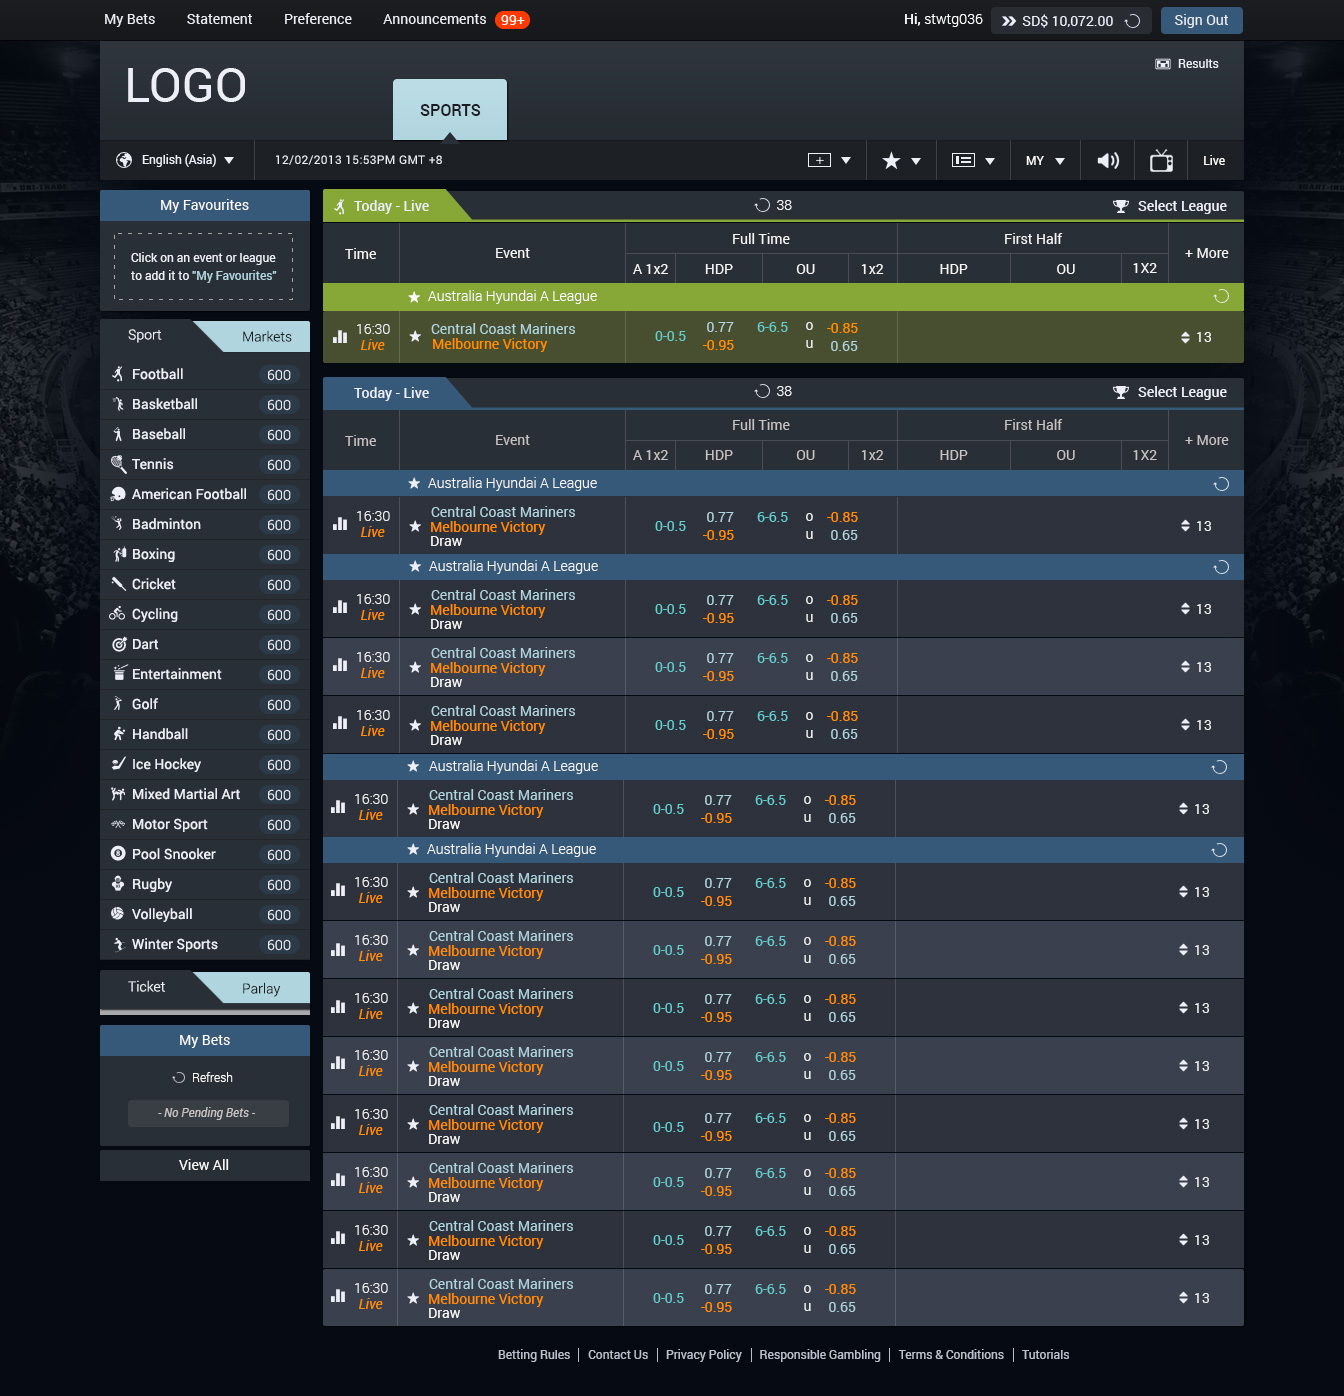Image resolution: width=1344 pixels, height=1396 pixels.
Task: Click the Sign Out button
Action: tap(1201, 20)
